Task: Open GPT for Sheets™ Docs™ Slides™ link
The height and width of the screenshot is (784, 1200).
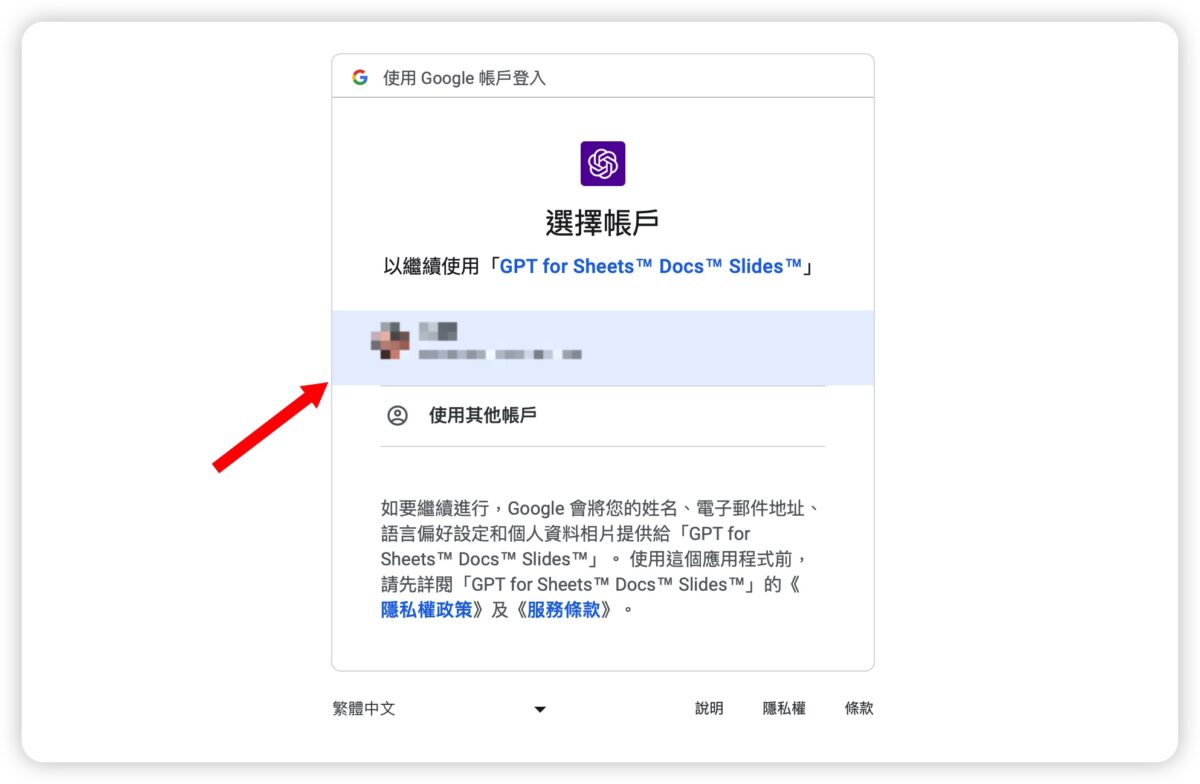Action: (651, 267)
